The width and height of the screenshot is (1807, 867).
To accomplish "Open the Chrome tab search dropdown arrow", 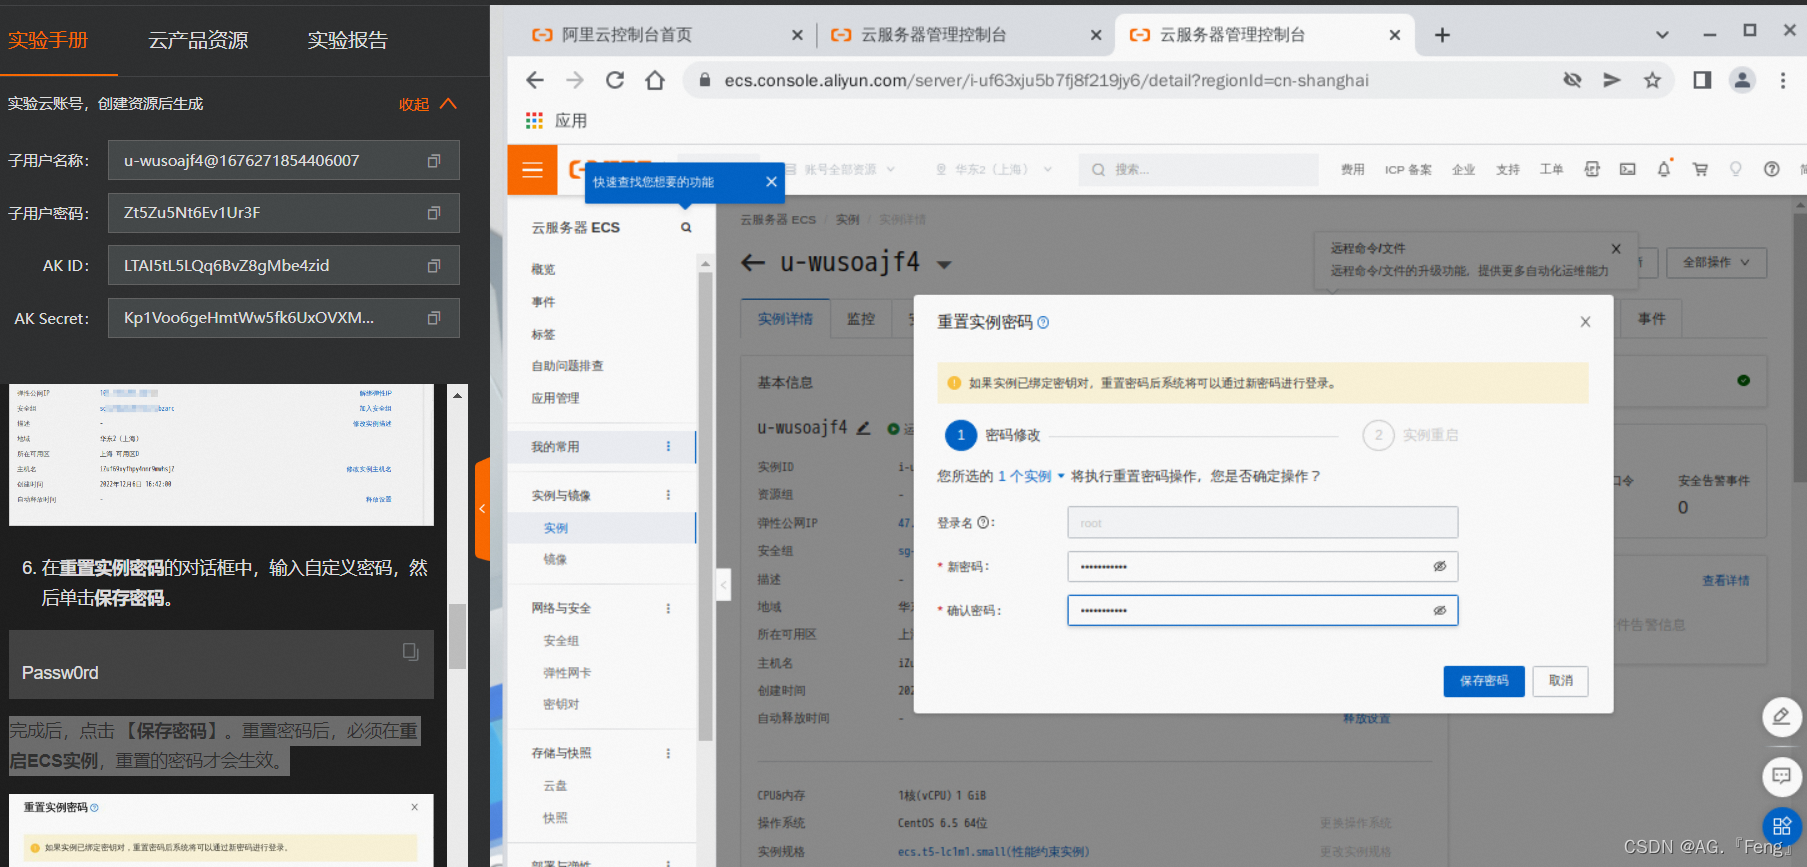I will [x=1662, y=35].
